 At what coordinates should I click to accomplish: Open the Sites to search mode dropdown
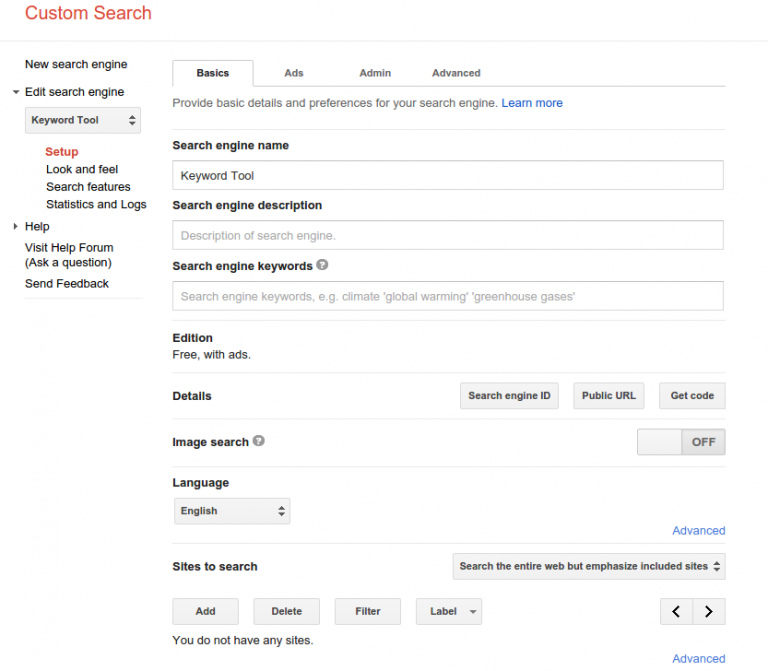point(589,566)
